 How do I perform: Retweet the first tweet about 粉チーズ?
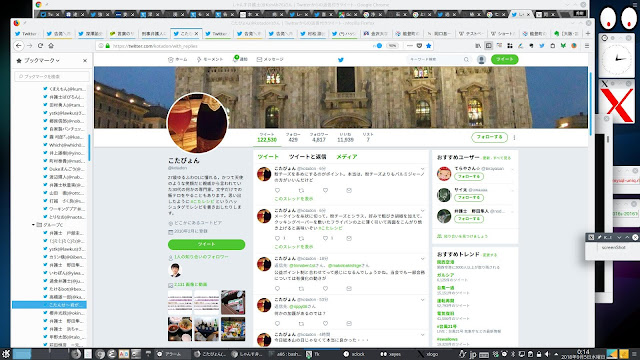pos(301,191)
